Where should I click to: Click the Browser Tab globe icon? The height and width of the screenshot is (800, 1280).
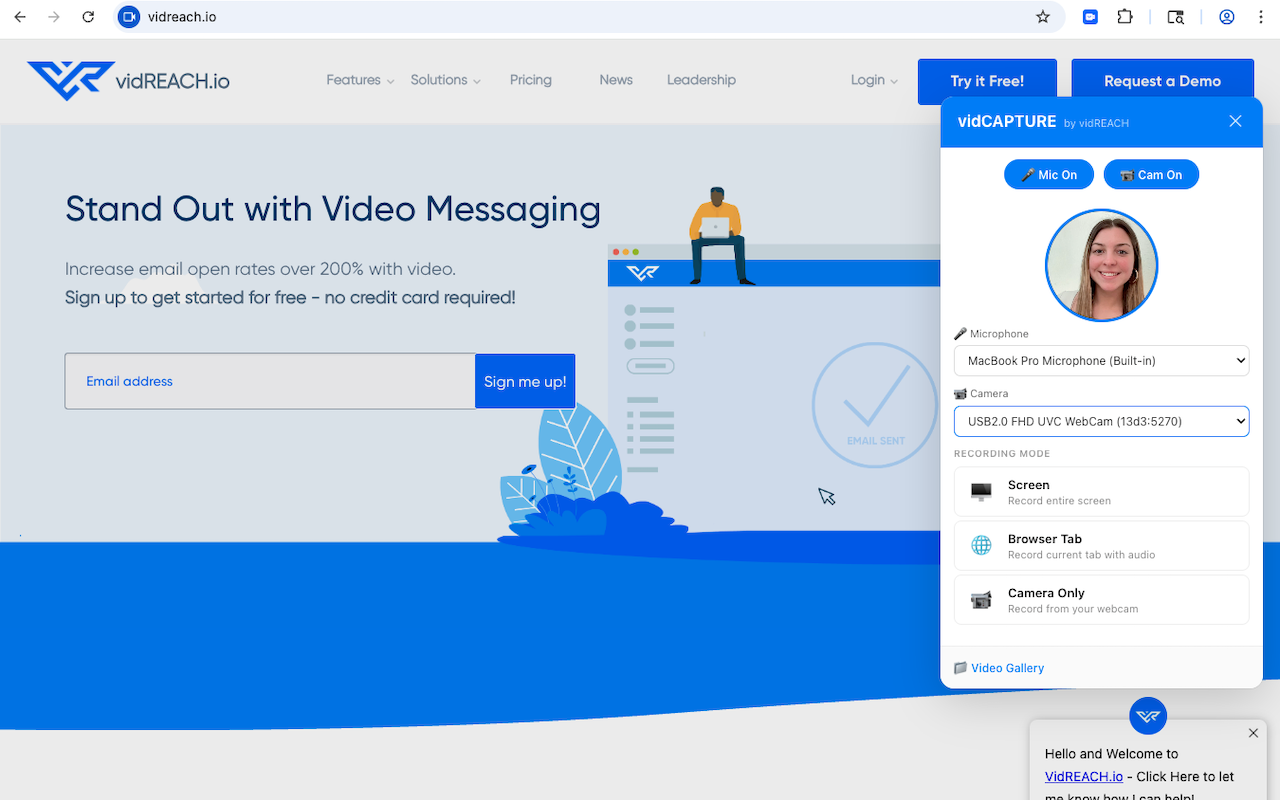coord(981,546)
